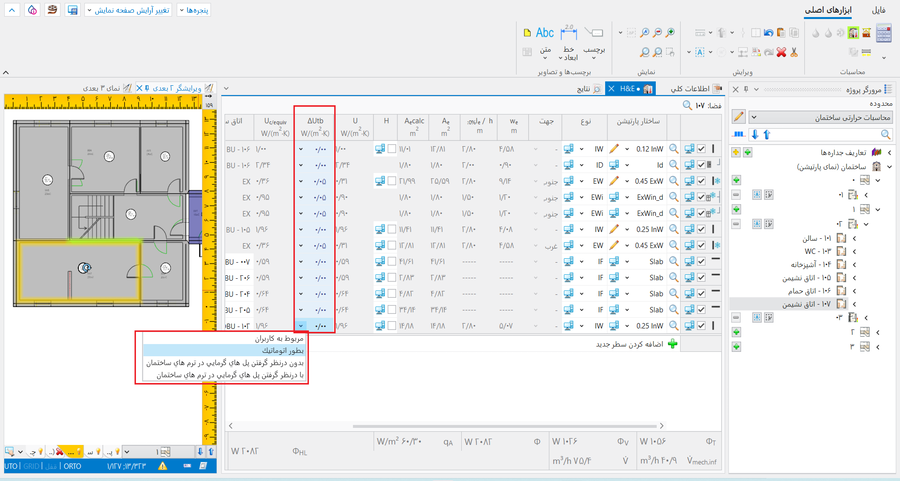Open the ΔUtb dropdown arrow in last row
This screenshot has height=481, width=900.
pos(301,326)
